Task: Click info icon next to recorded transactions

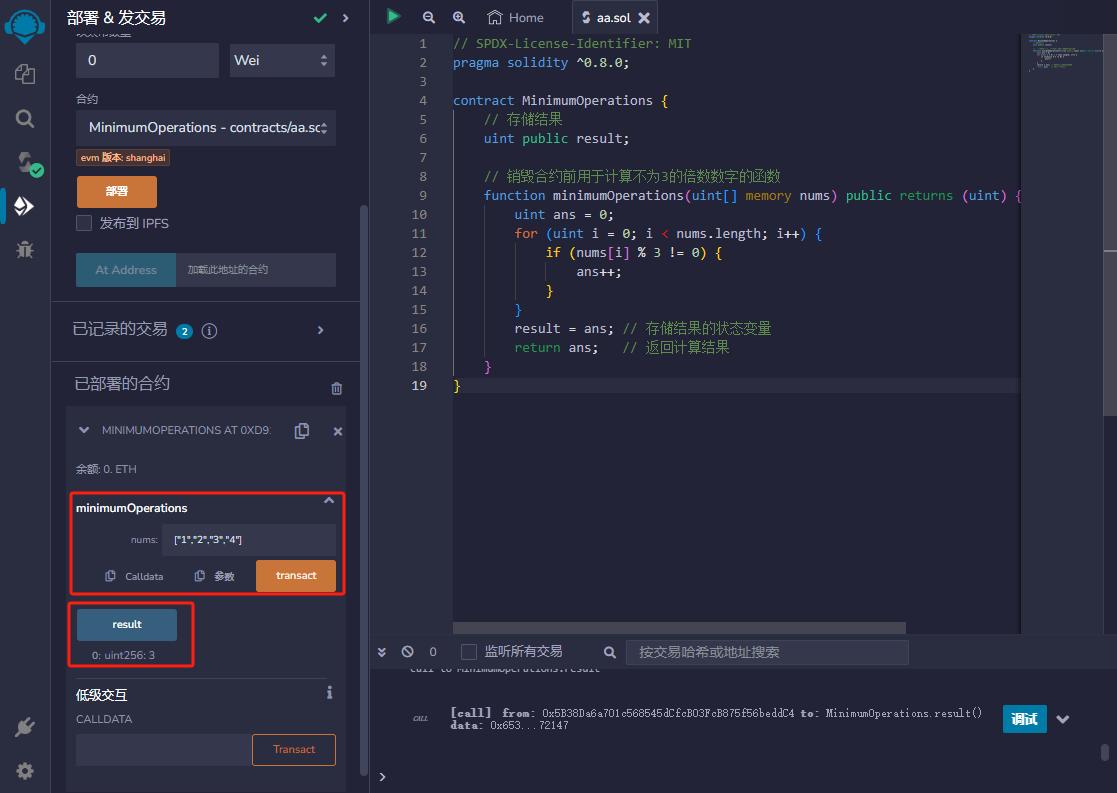Action: click(x=209, y=331)
